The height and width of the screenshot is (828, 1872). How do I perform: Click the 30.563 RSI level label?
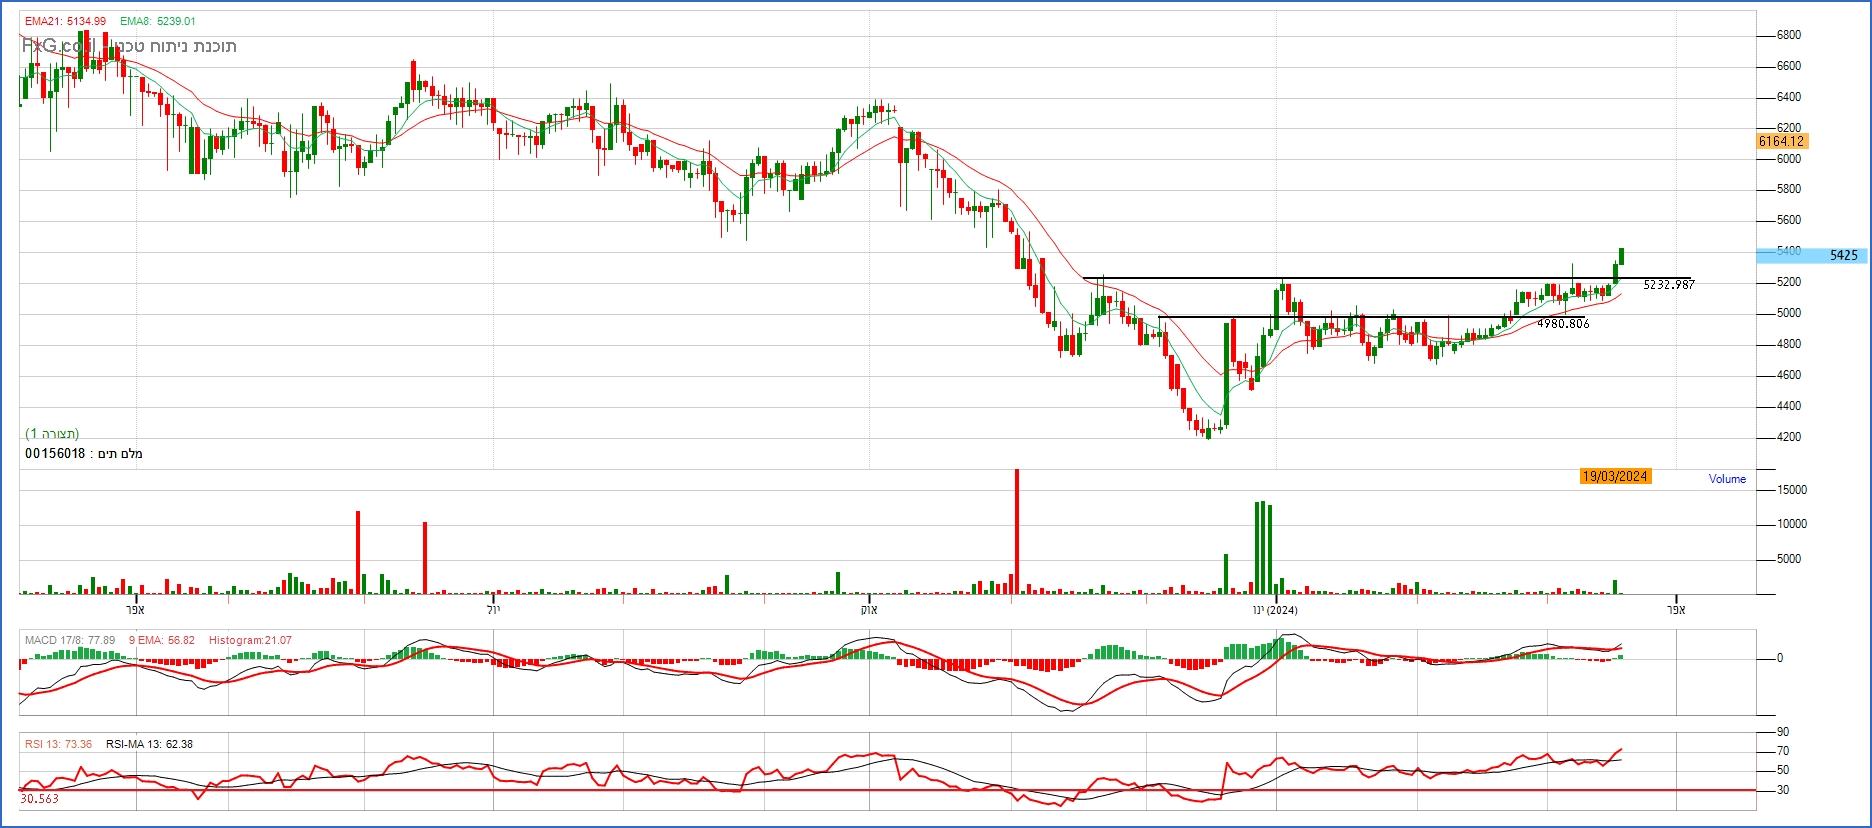39,798
